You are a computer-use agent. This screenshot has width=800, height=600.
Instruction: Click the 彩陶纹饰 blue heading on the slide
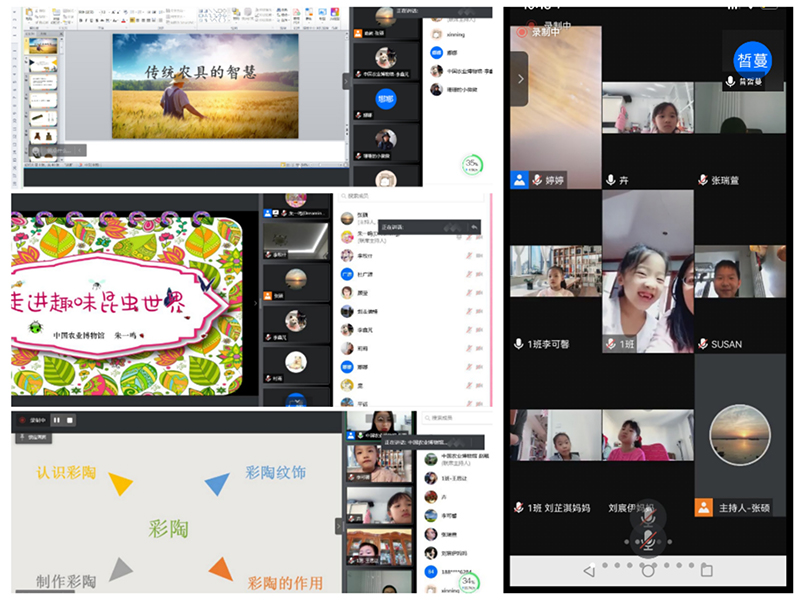click(x=276, y=473)
